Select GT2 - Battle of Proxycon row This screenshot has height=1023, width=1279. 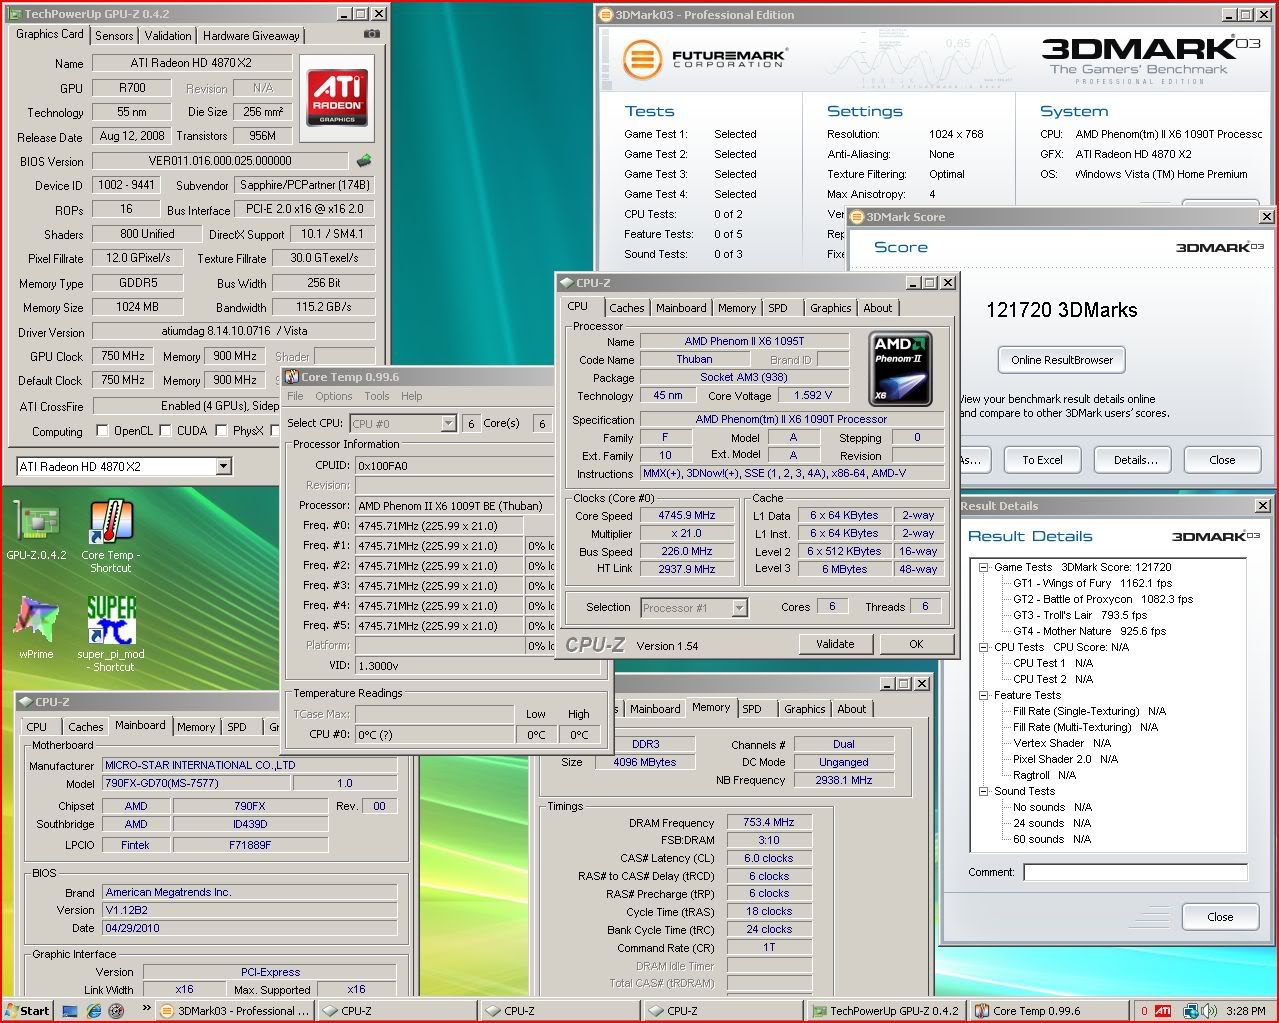click(1103, 599)
